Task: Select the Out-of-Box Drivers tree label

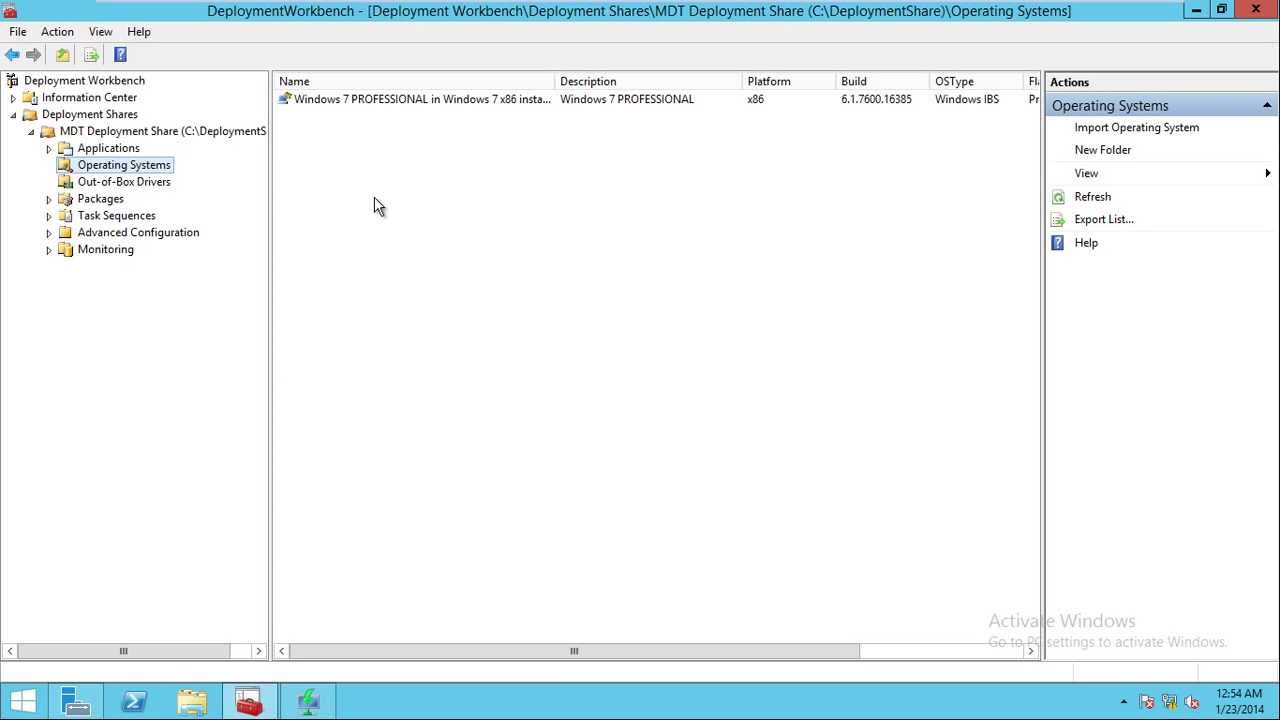Action: [124, 182]
